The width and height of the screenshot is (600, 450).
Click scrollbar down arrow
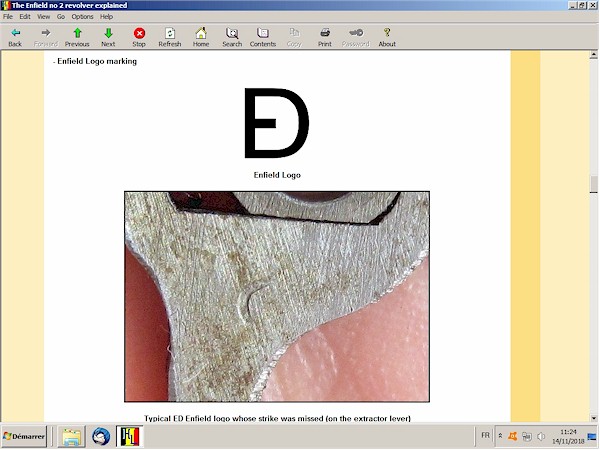click(x=594, y=417)
